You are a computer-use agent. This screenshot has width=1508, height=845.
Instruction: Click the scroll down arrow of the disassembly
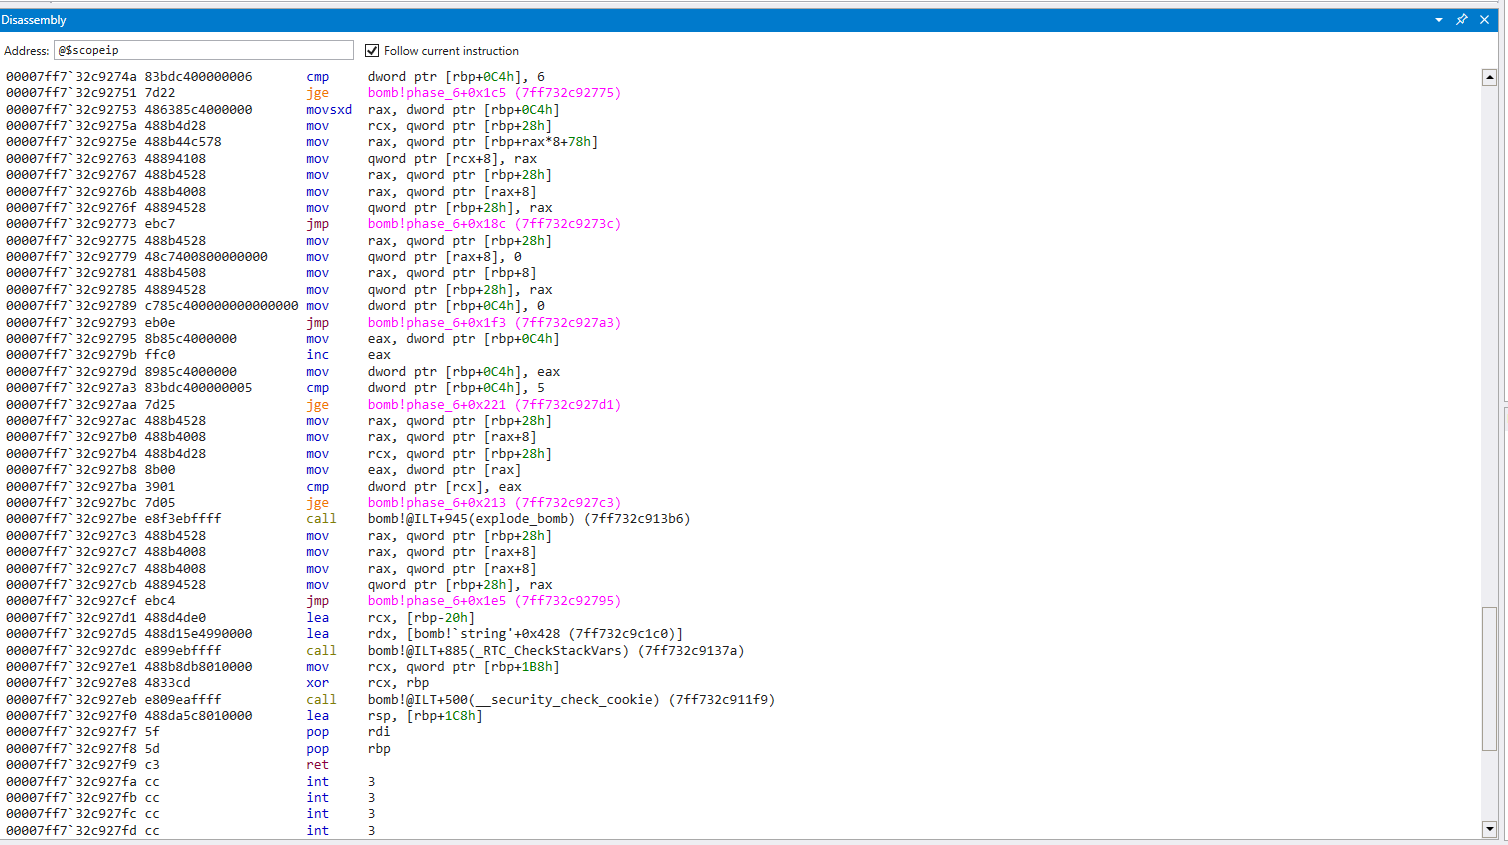1489,828
